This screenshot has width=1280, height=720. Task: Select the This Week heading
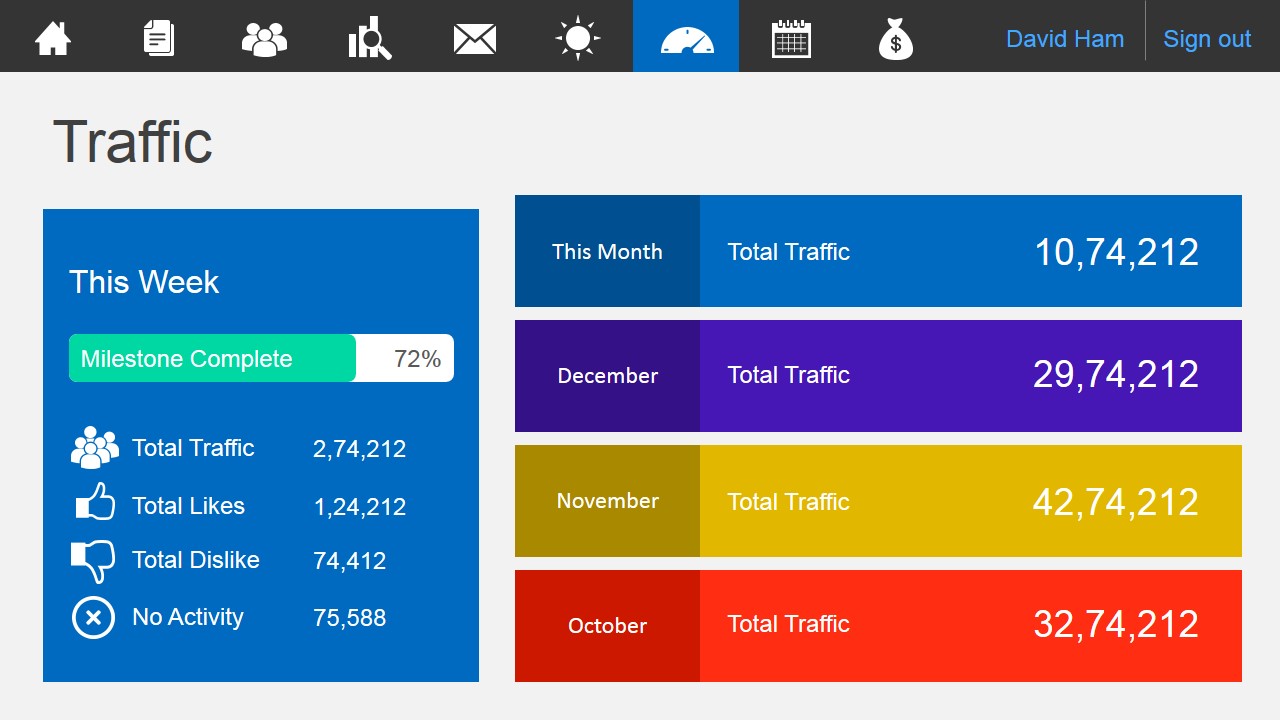pos(144,282)
